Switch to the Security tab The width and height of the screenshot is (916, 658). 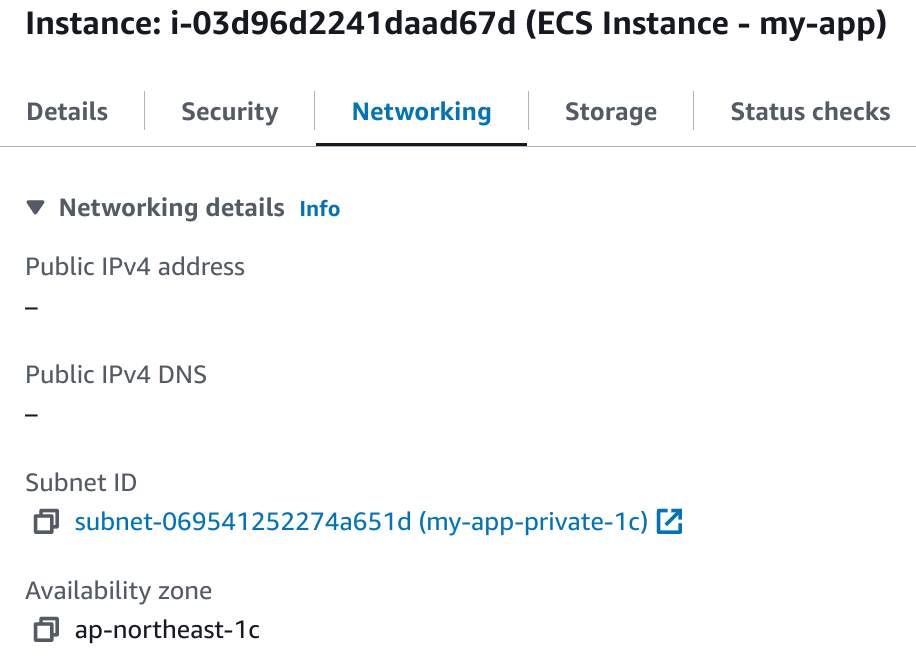pos(229,111)
